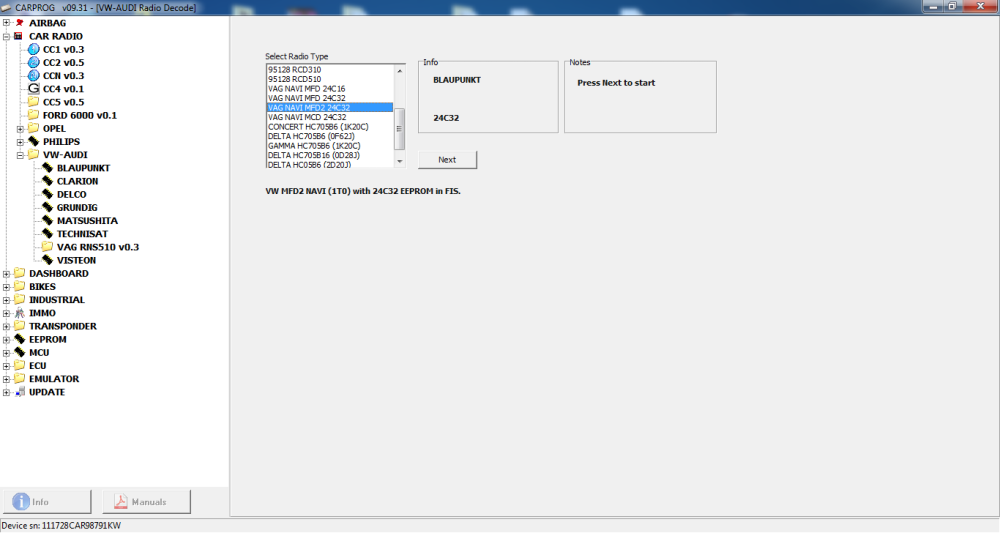Select highlighted VAG NAVI MFD2 24C32 entry
This screenshot has width=1000, height=533.
[330, 108]
